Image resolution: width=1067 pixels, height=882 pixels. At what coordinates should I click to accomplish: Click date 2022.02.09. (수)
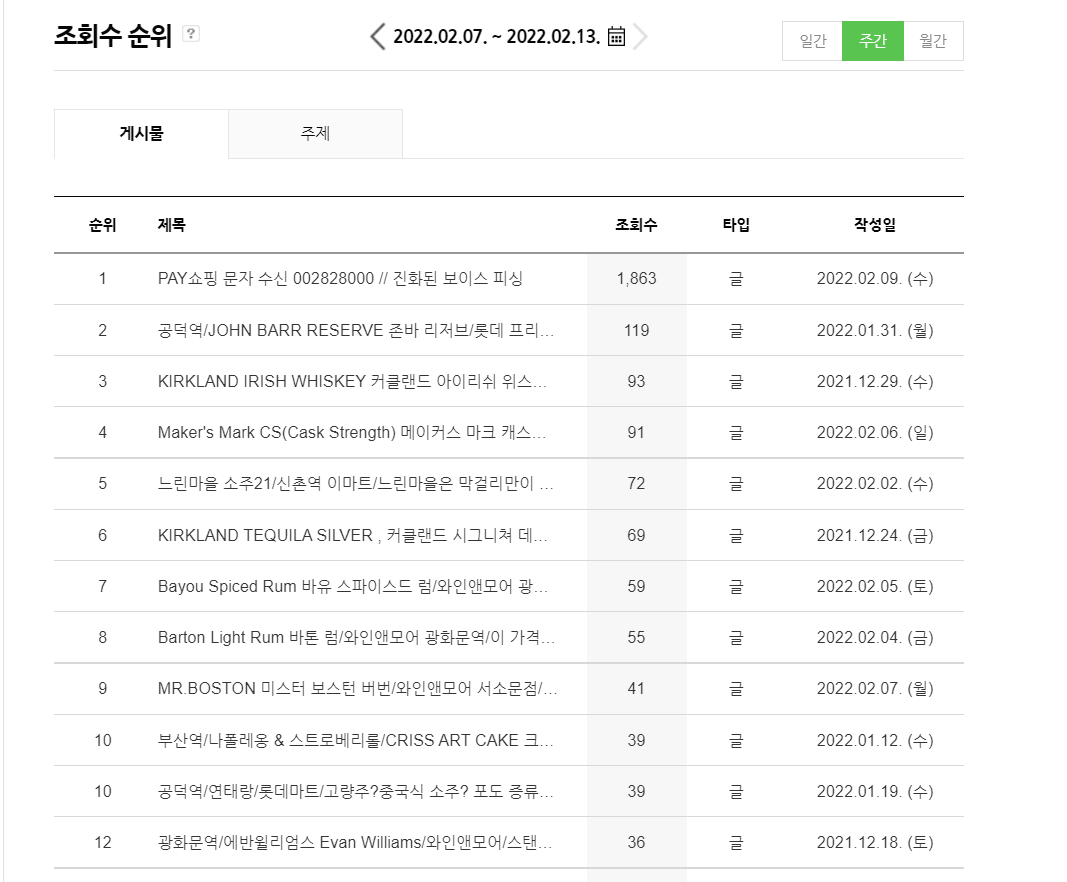pos(875,278)
